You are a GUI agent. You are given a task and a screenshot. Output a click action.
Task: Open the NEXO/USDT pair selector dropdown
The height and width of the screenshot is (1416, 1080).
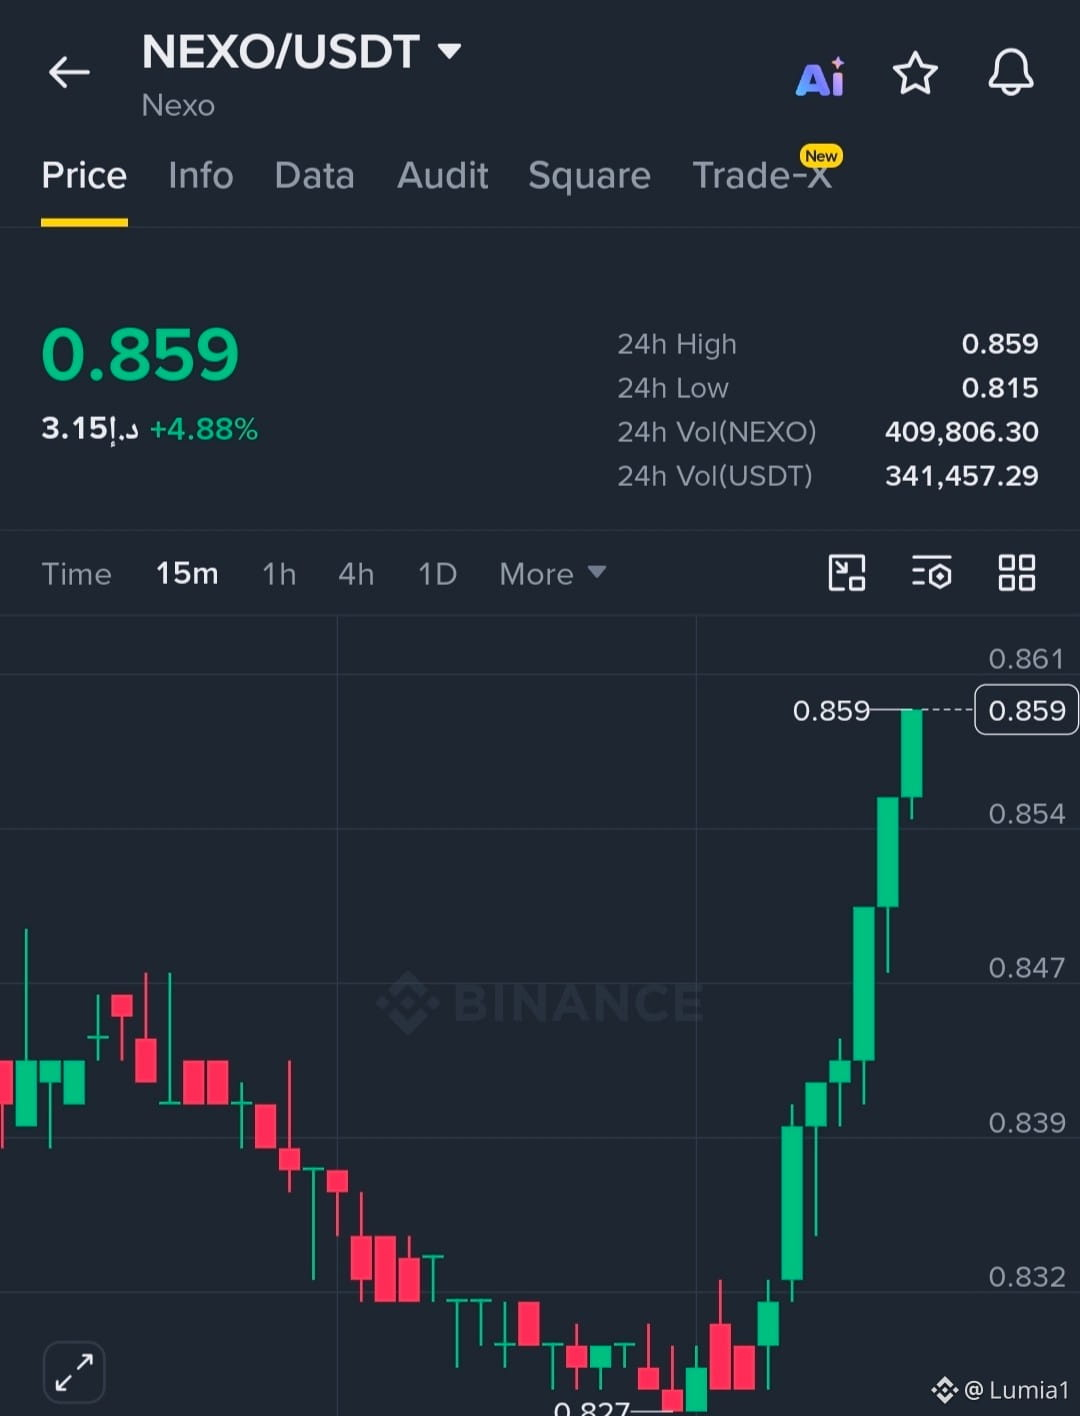(301, 52)
